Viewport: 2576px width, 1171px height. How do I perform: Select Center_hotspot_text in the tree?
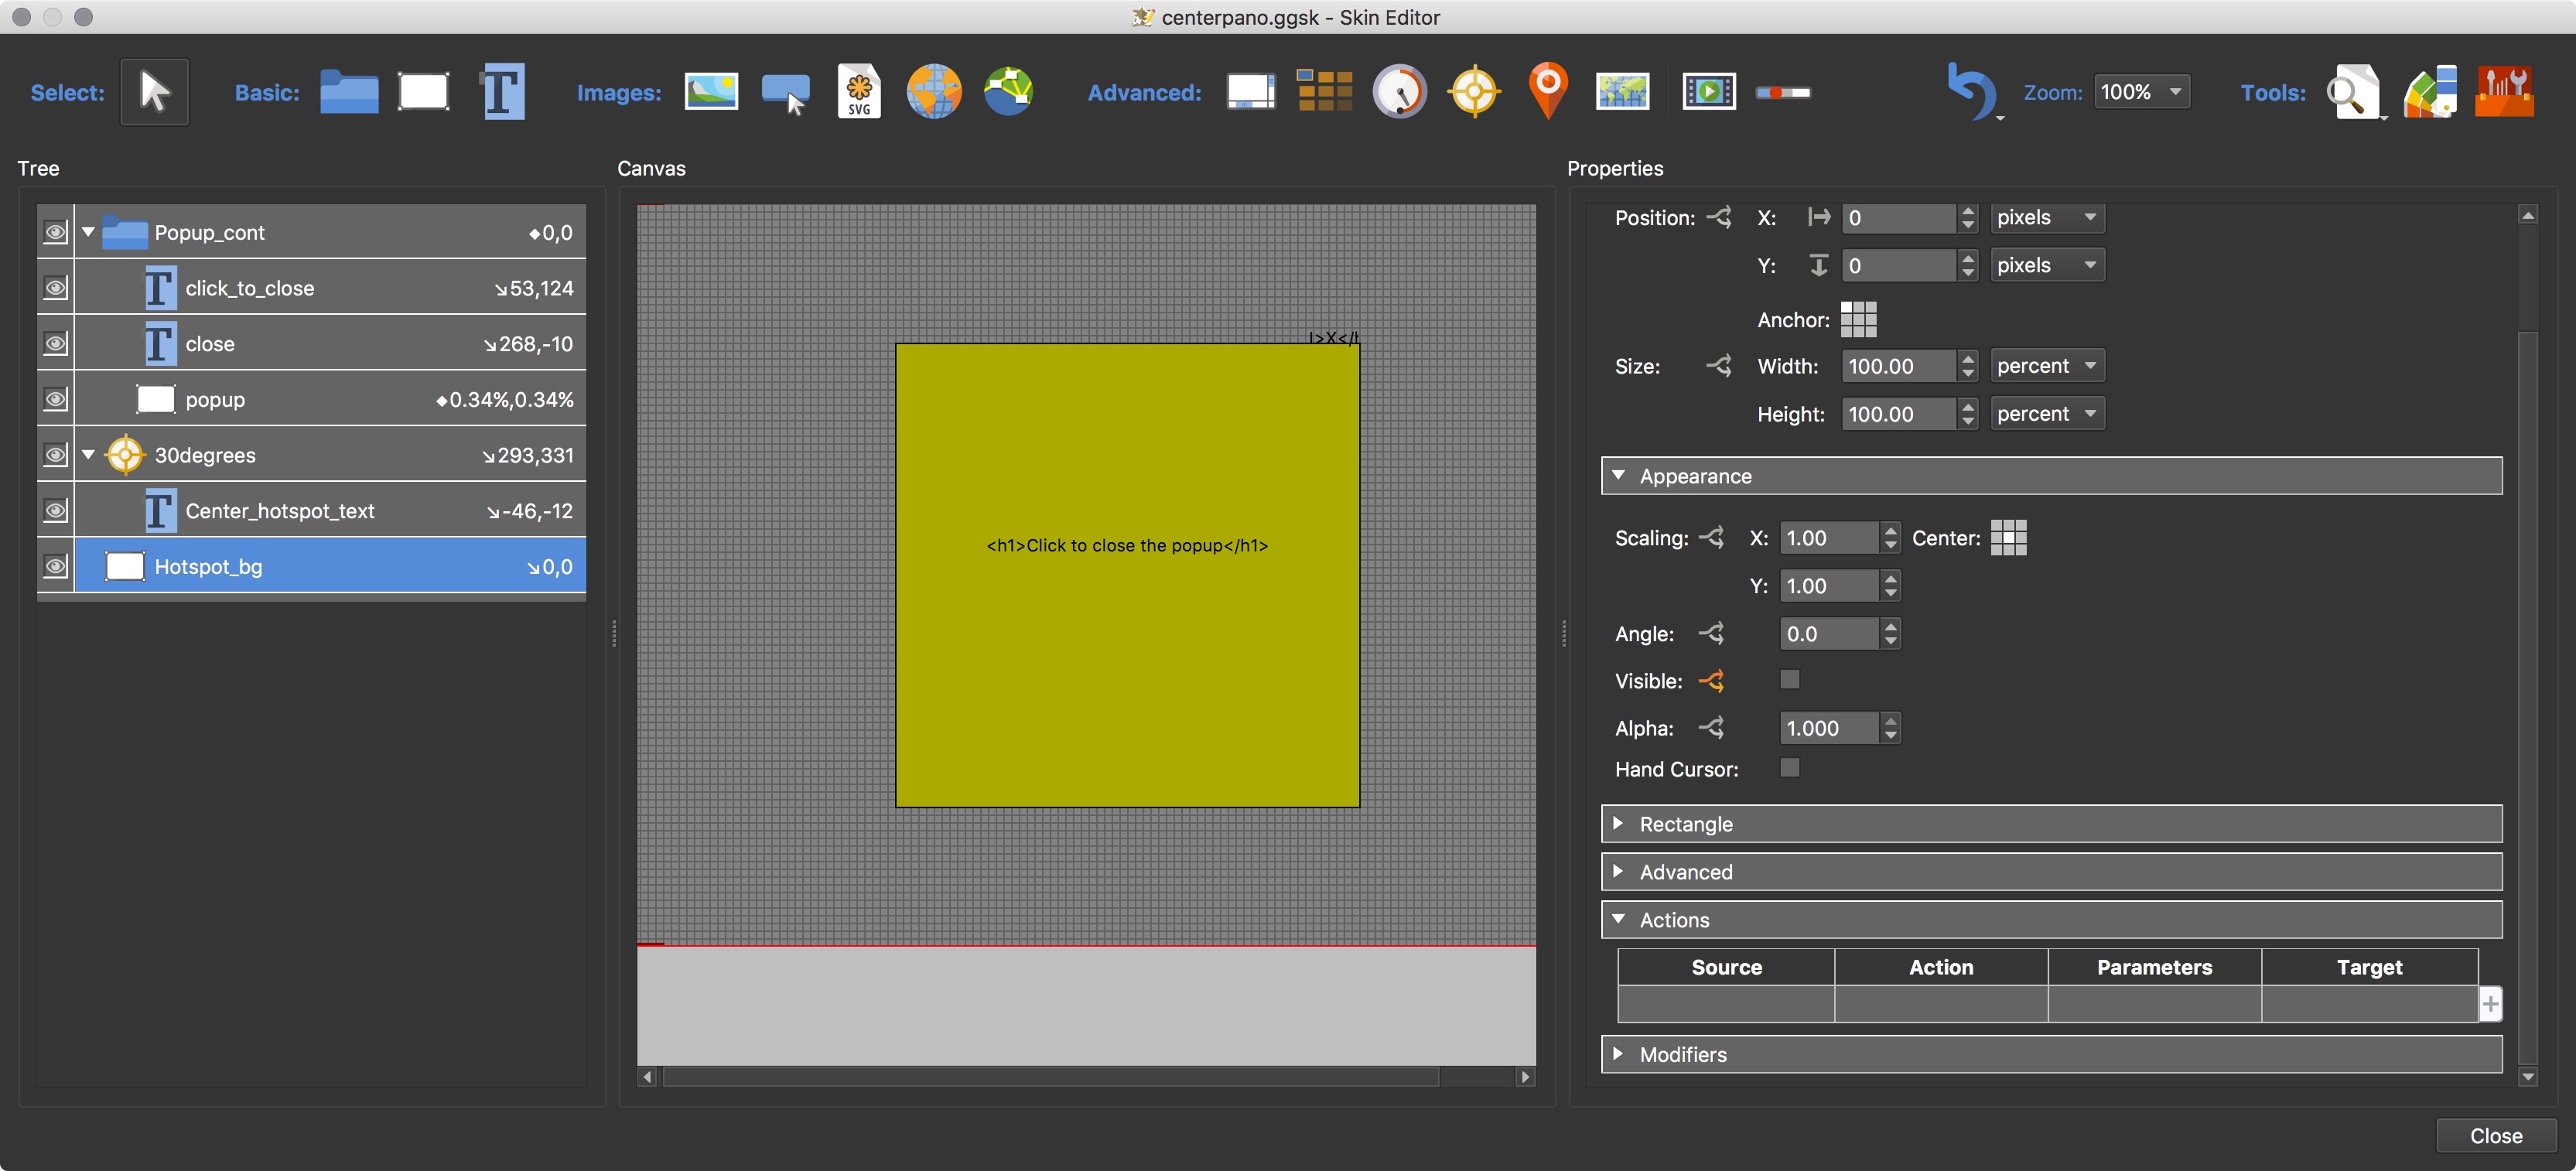tap(330, 510)
